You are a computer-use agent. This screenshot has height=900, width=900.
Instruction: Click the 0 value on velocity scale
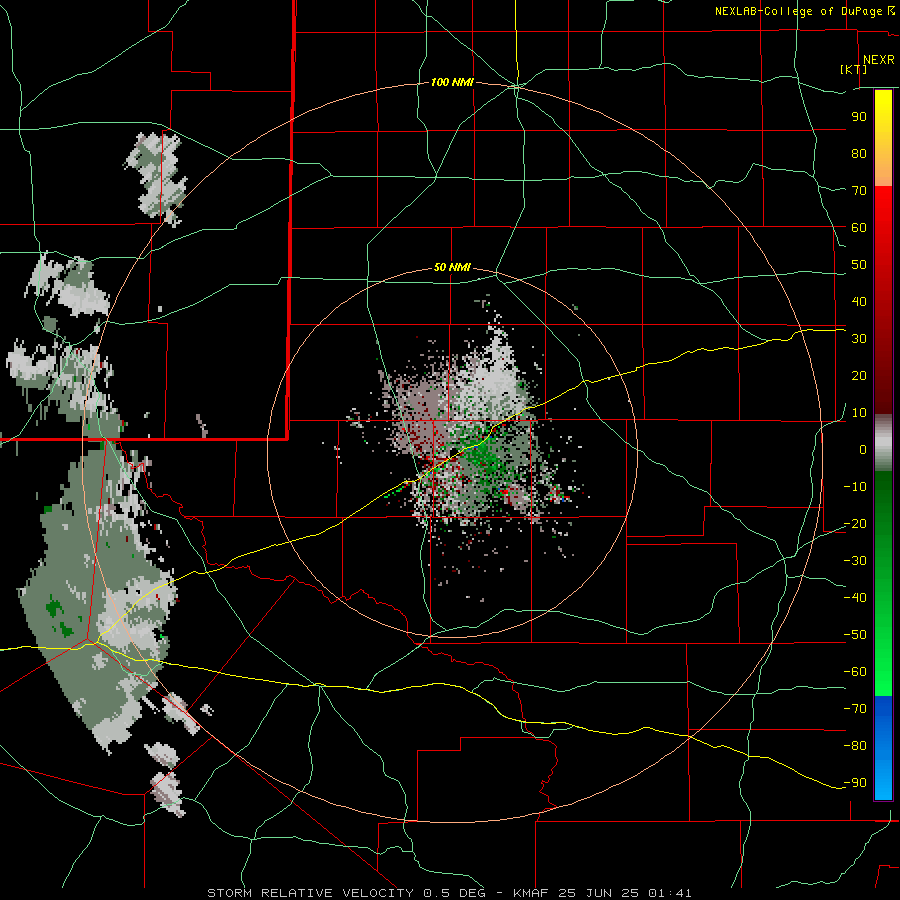(863, 450)
